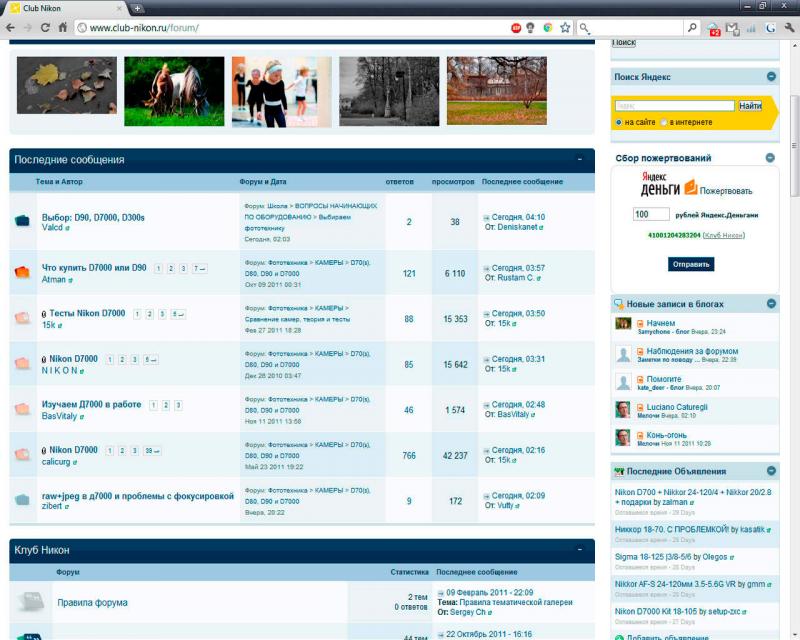Collapse the Поиск Яндекс block
800x640 pixels.
(771, 77)
